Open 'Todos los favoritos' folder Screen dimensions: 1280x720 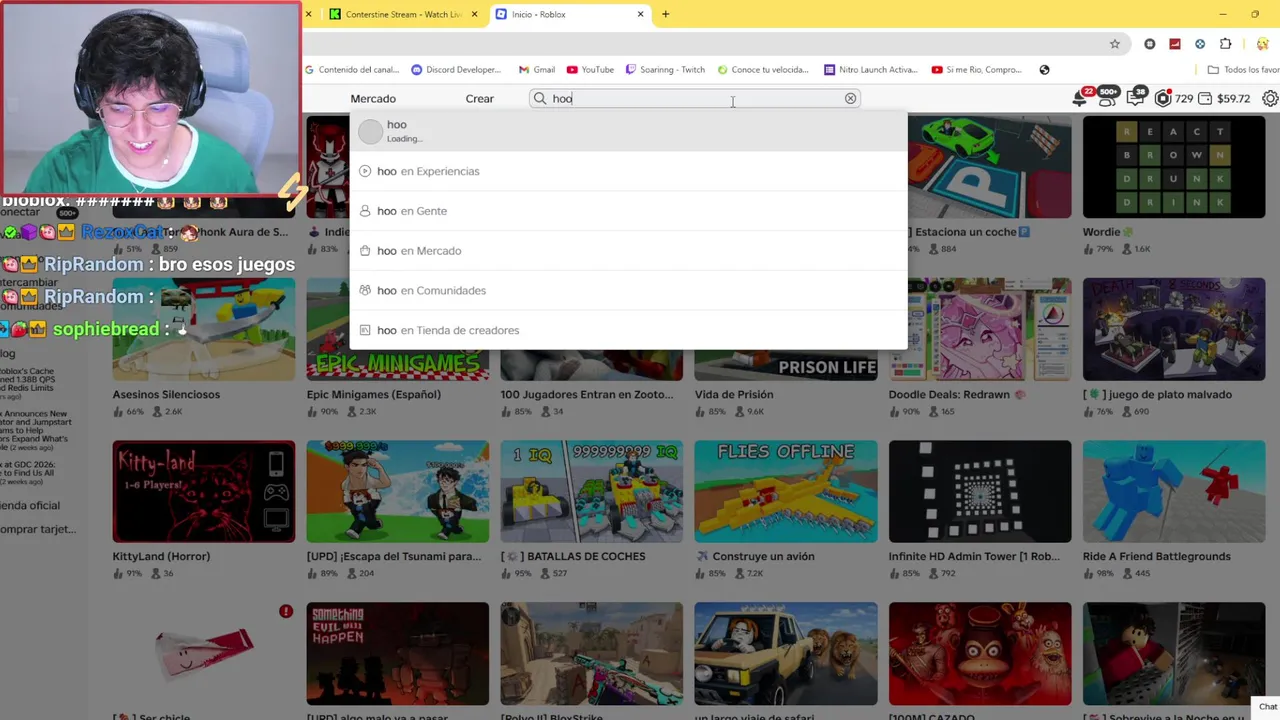(1243, 70)
